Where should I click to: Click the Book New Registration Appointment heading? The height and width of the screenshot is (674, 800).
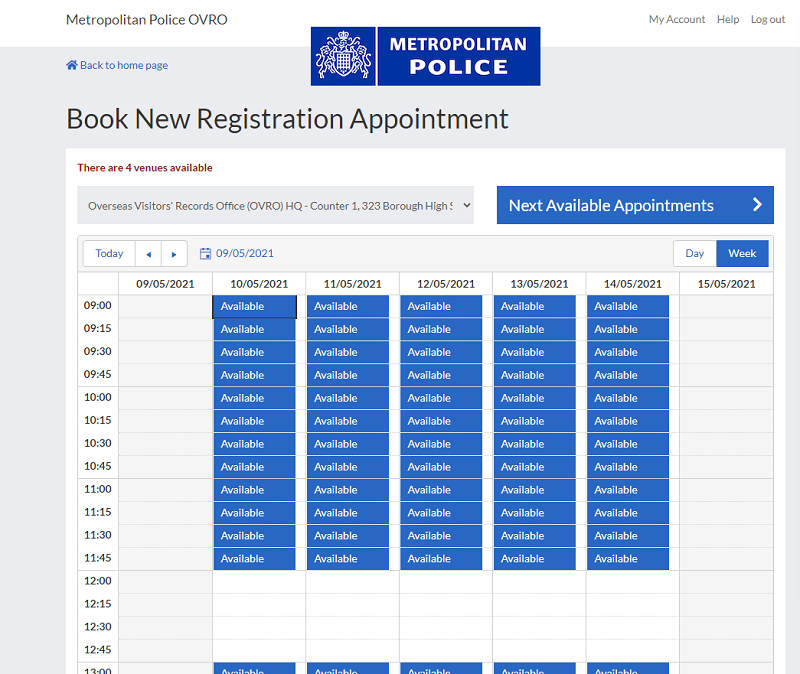[287, 119]
